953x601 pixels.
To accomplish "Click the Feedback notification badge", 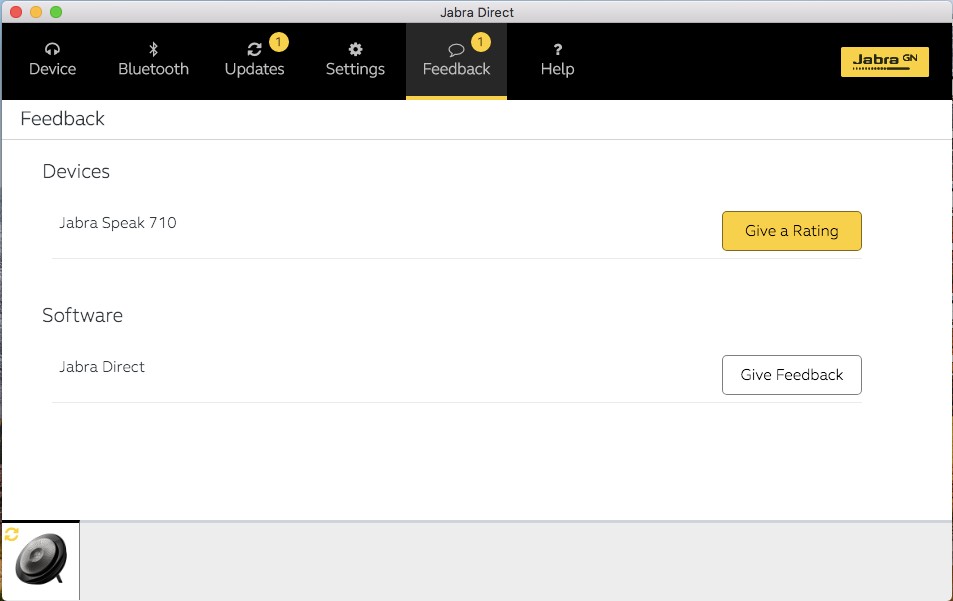I will coord(480,42).
